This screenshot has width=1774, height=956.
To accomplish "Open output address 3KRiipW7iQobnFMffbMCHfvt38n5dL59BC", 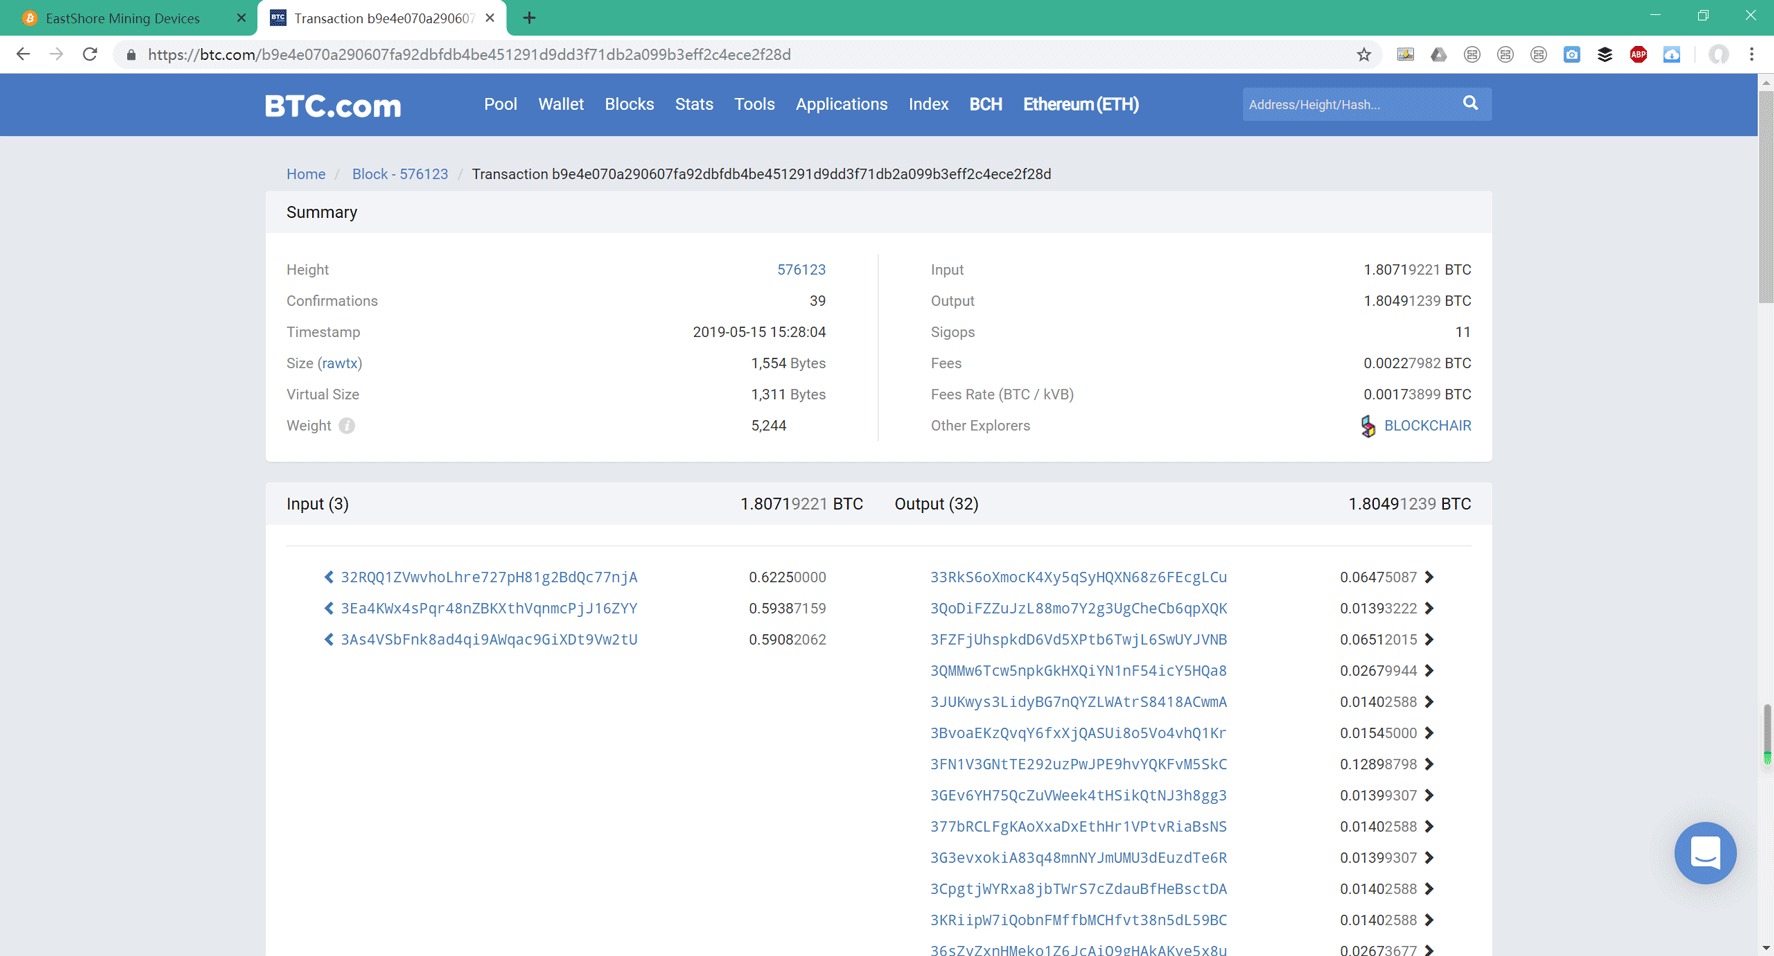I will click(1078, 920).
